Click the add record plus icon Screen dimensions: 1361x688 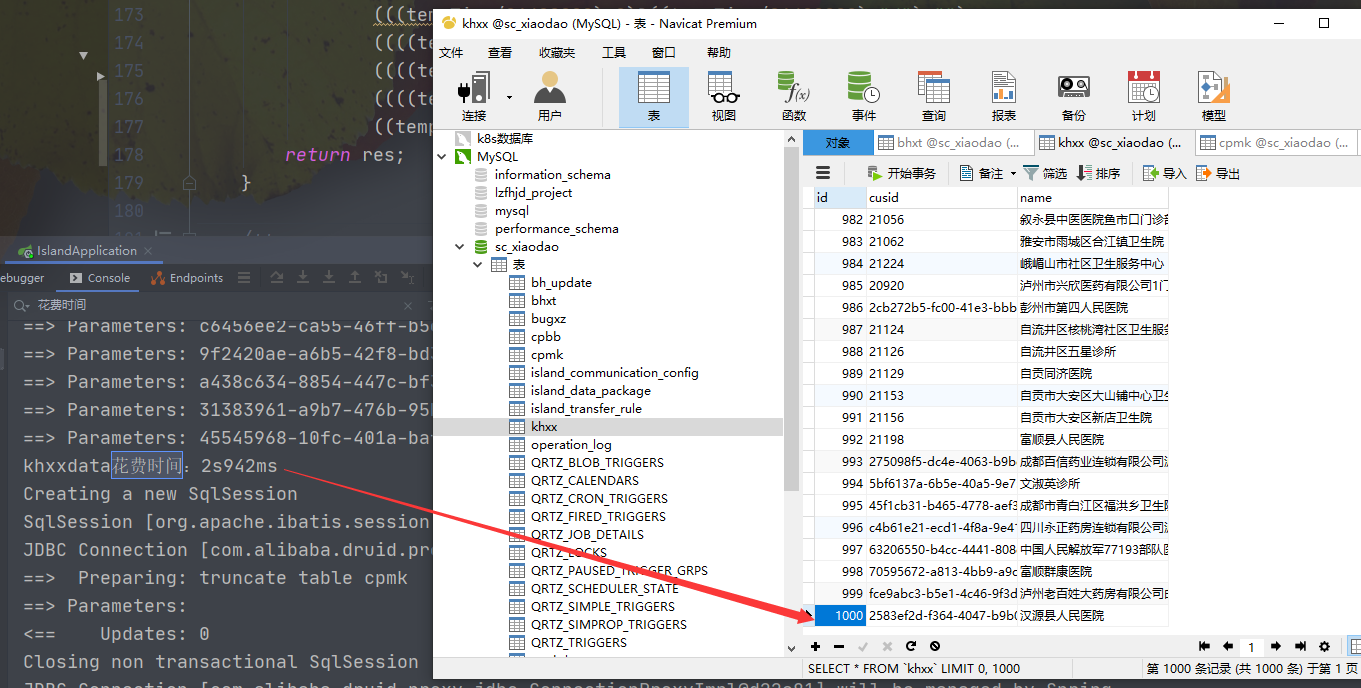point(816,647)
